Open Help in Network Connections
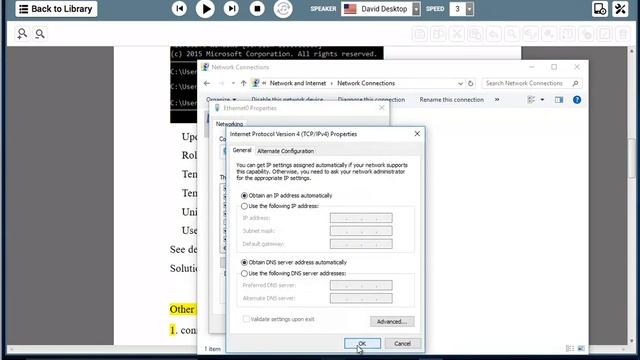This screenshot has height=360, width=640. [577, 100]
